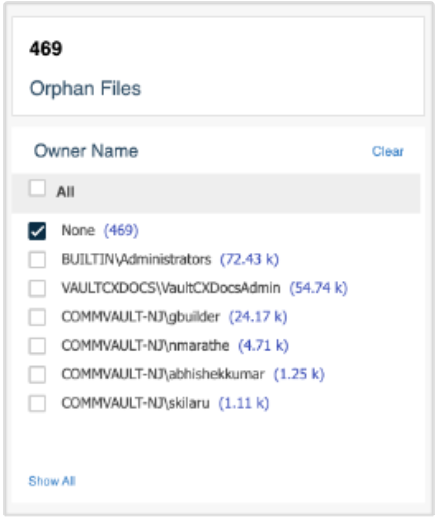435x517 pixels.
Task: Click the (72.43 k) file count
Action: (249, 259)
